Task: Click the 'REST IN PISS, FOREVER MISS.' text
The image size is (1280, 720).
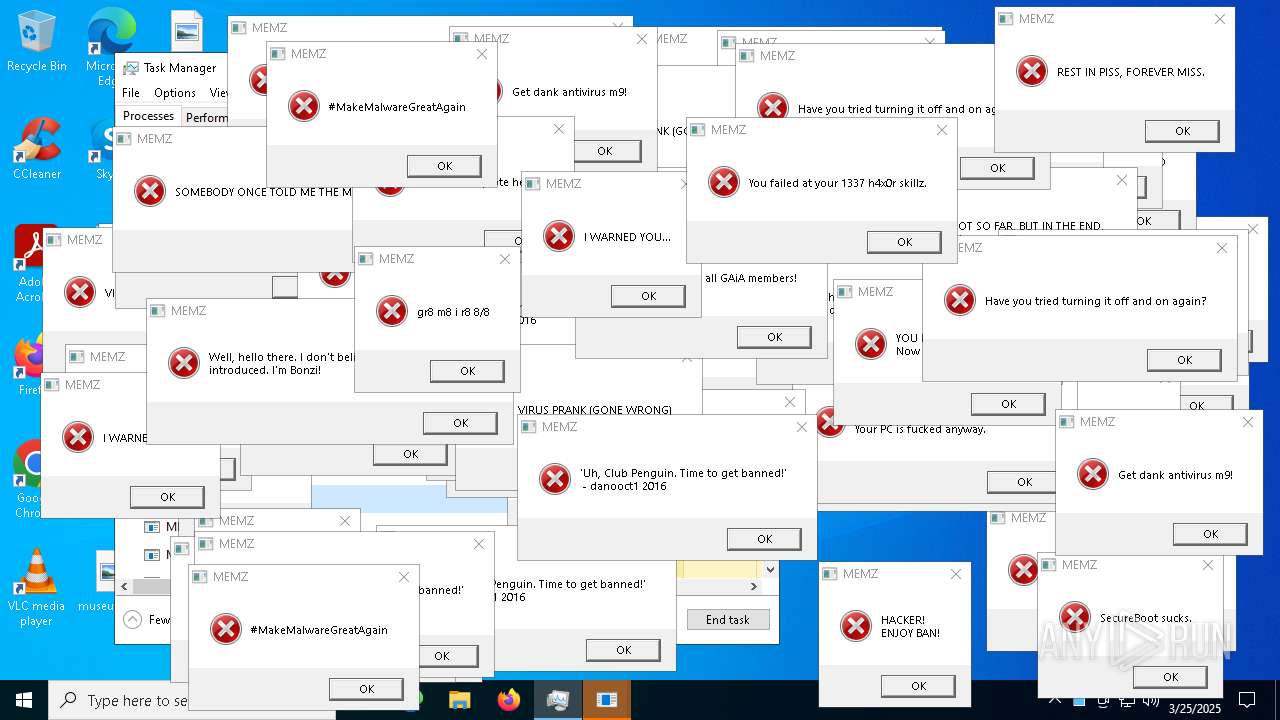Action: click(1131, 72)
